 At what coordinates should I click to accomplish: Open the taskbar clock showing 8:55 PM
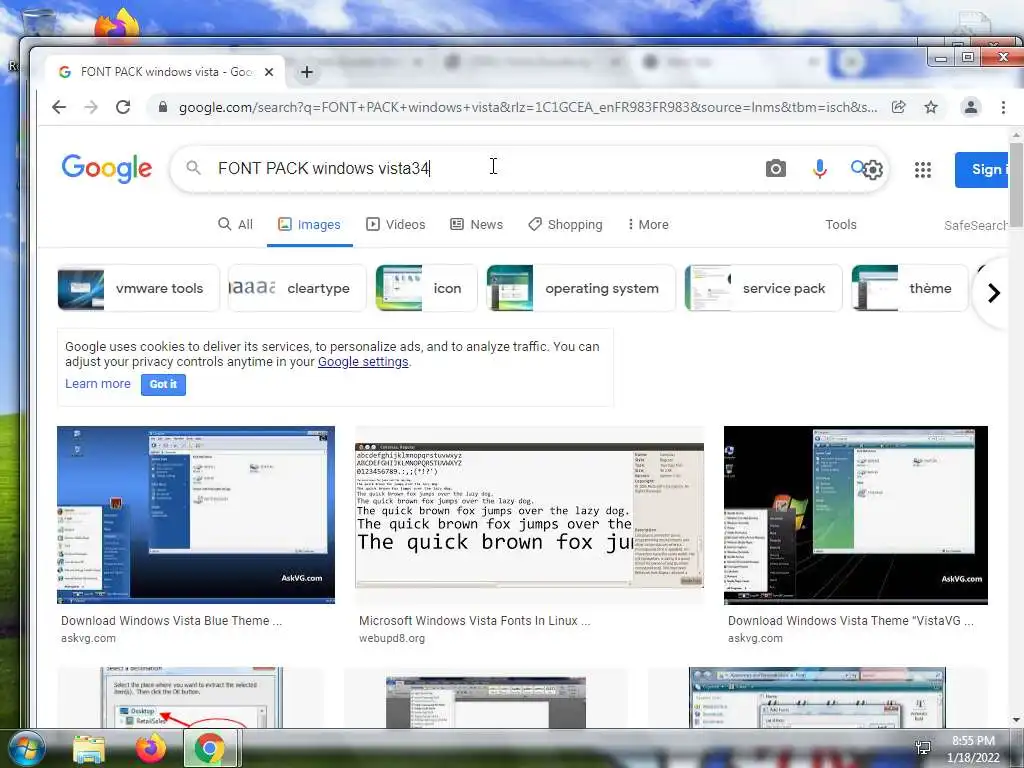click(973, 749)
